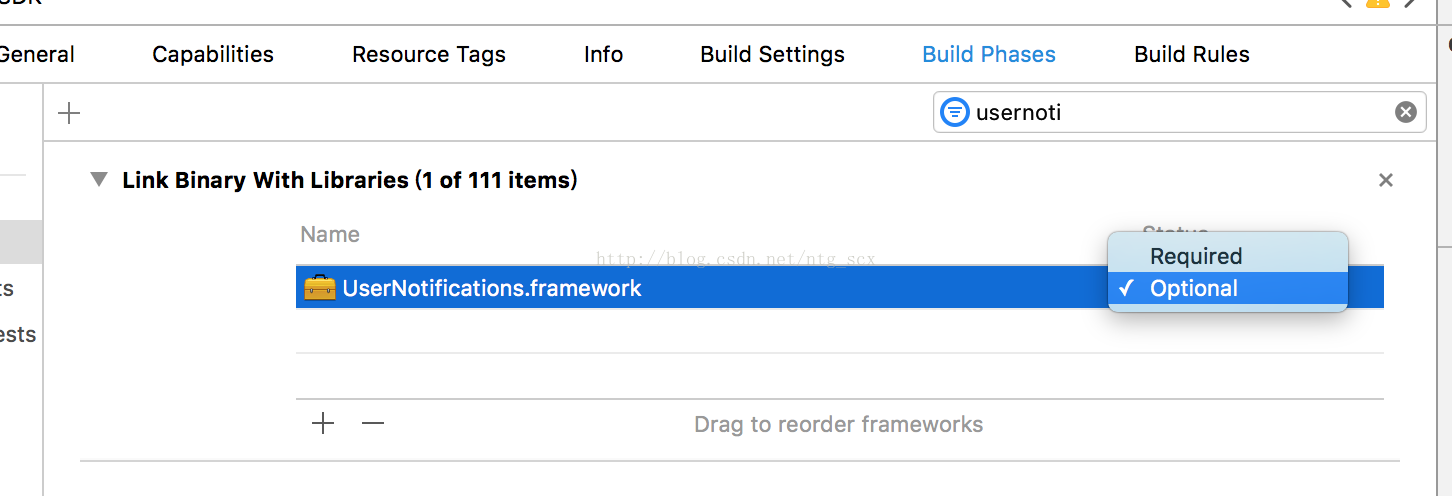This screenshot has width=1452, height=496.
Task: Add a new build phase with plus
Action: [69, 113]
